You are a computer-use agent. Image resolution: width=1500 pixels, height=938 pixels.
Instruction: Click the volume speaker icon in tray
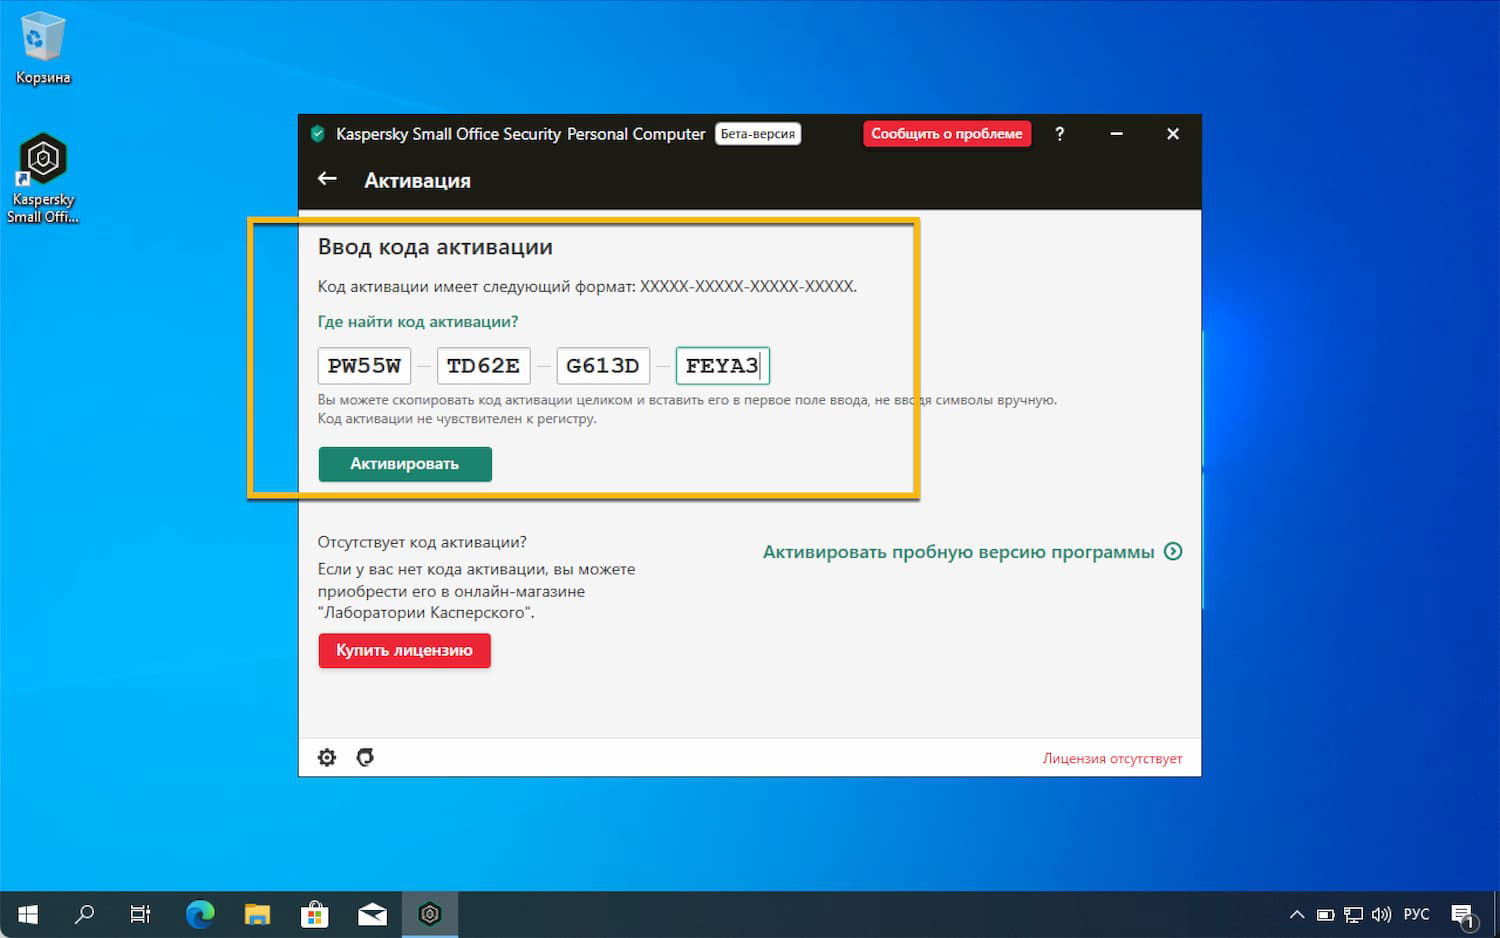1381,914
